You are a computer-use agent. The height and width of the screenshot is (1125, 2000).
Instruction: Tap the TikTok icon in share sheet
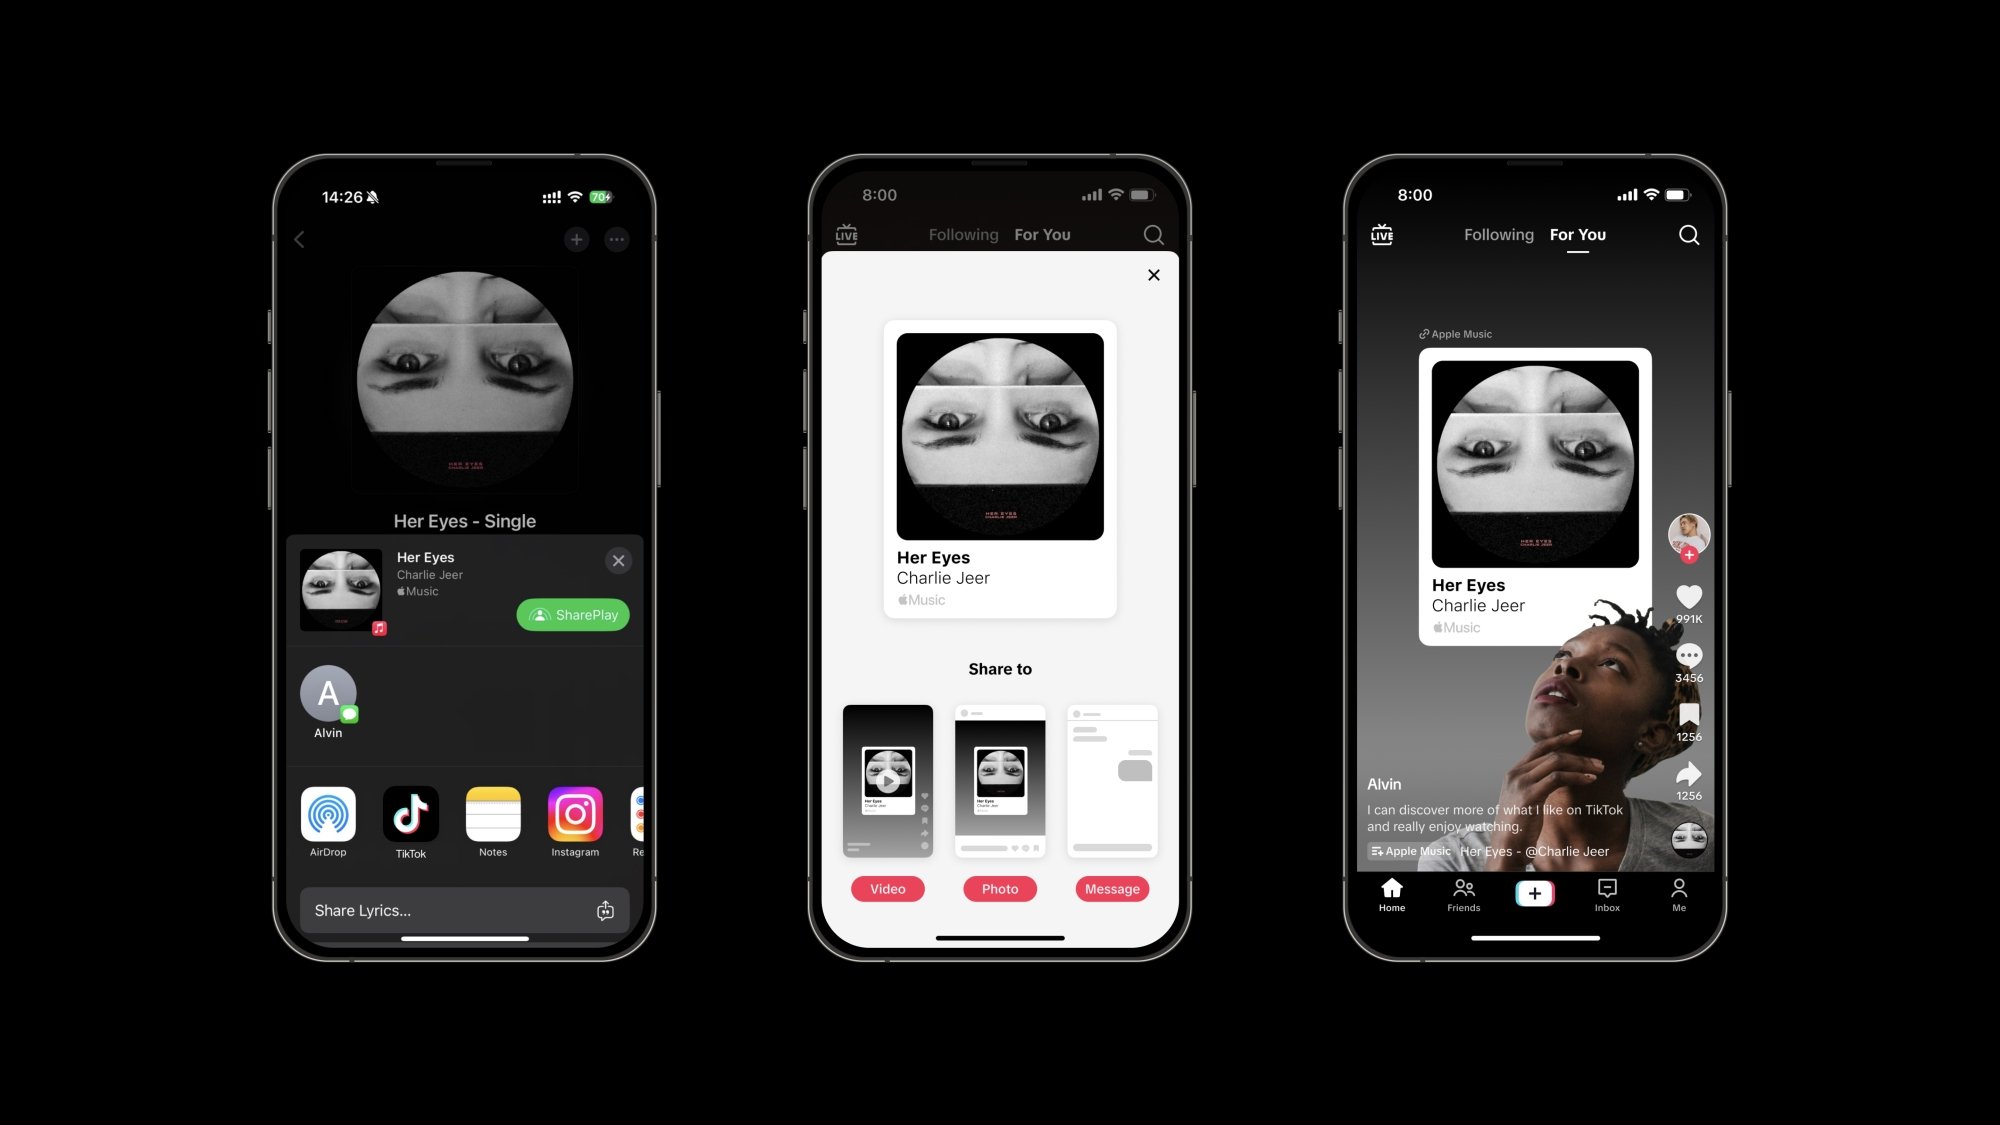[411, 815]
